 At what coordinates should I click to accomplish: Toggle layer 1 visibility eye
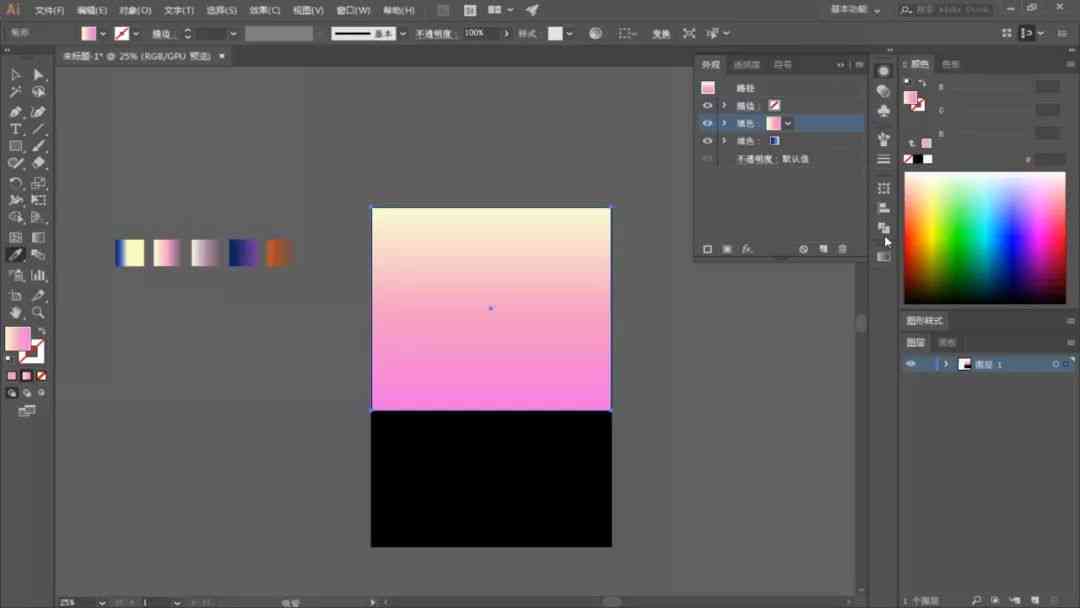[911, 364]
